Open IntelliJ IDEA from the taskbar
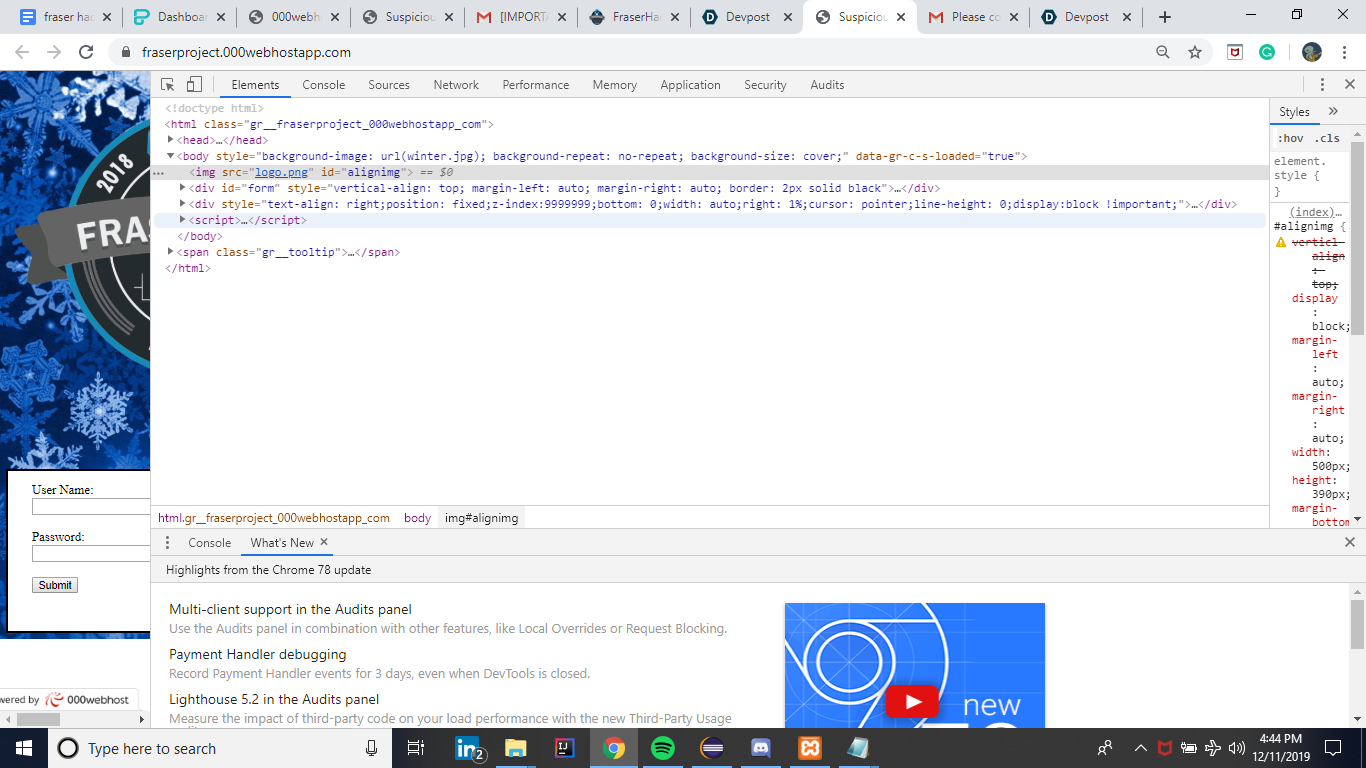Viewport: 1366px width, 768px height. point(564,748)
